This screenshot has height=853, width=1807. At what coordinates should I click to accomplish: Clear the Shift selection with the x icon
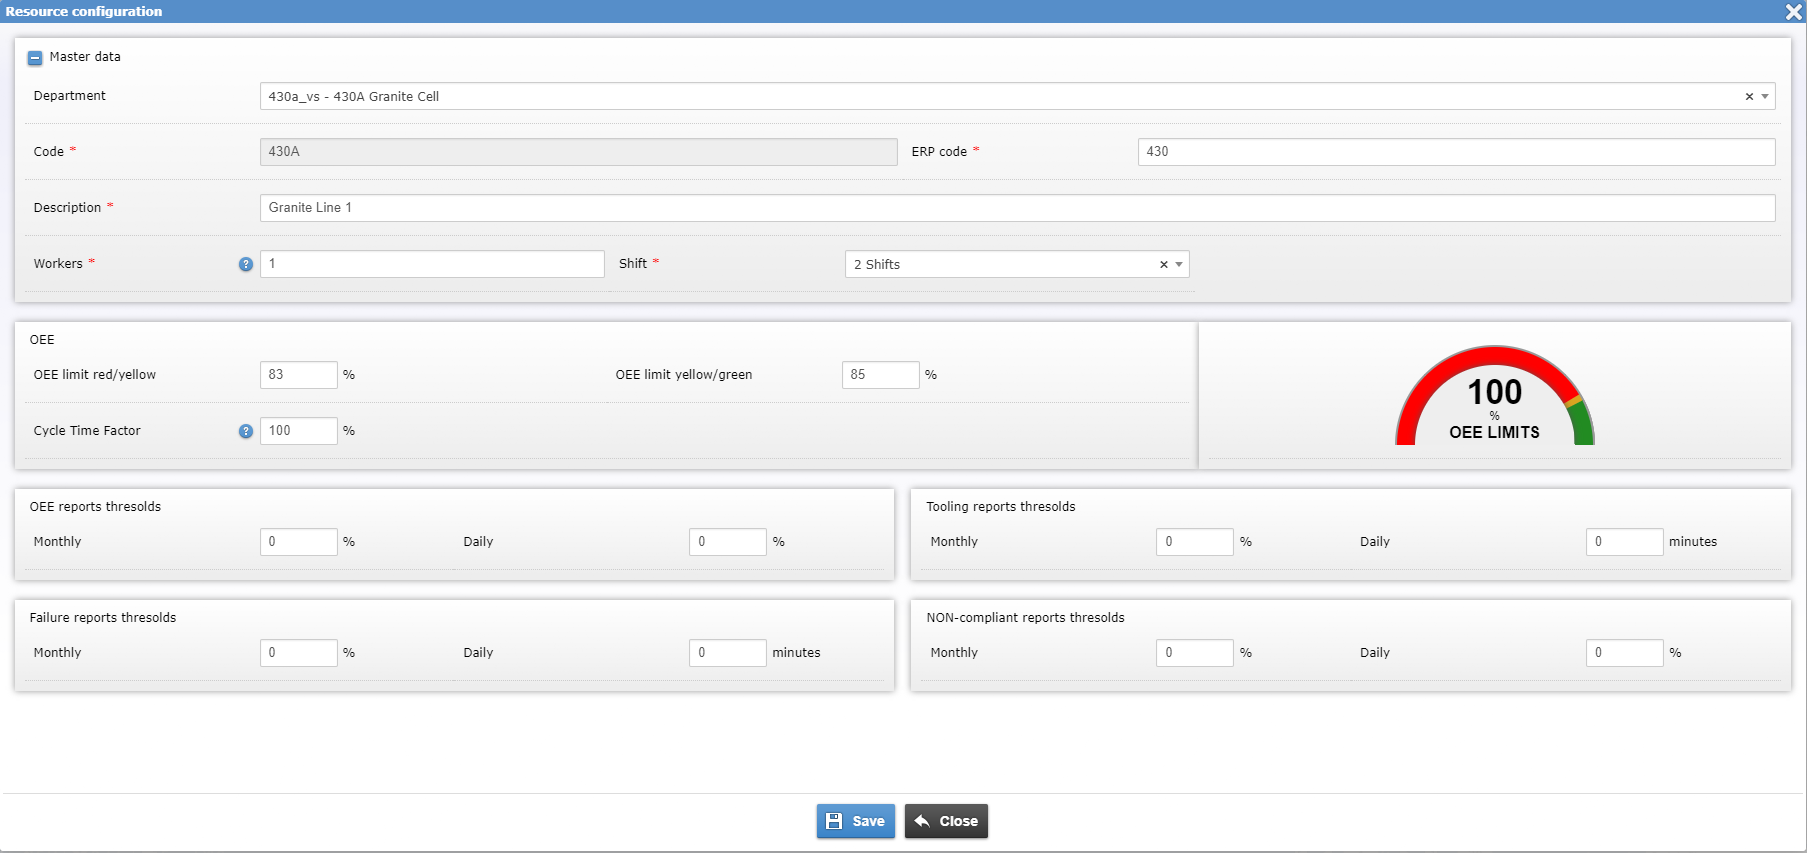[1163, 265]
